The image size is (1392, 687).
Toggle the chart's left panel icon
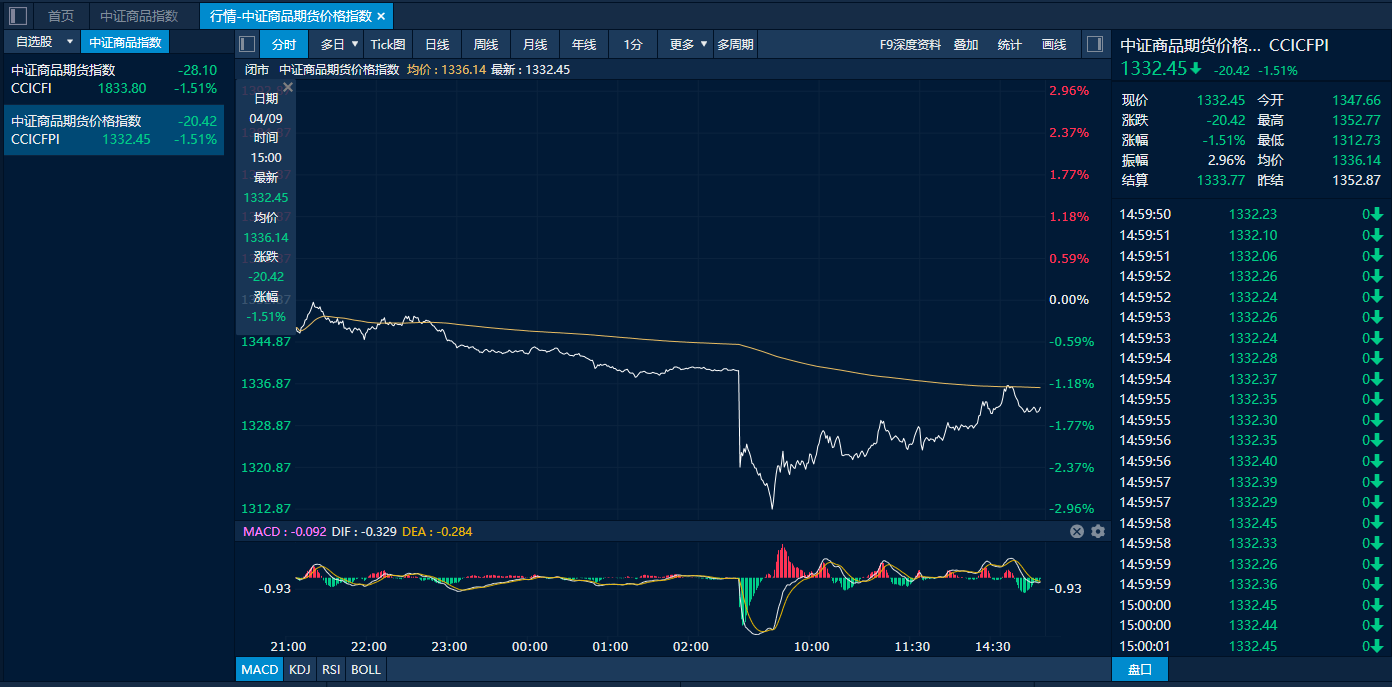248,44
